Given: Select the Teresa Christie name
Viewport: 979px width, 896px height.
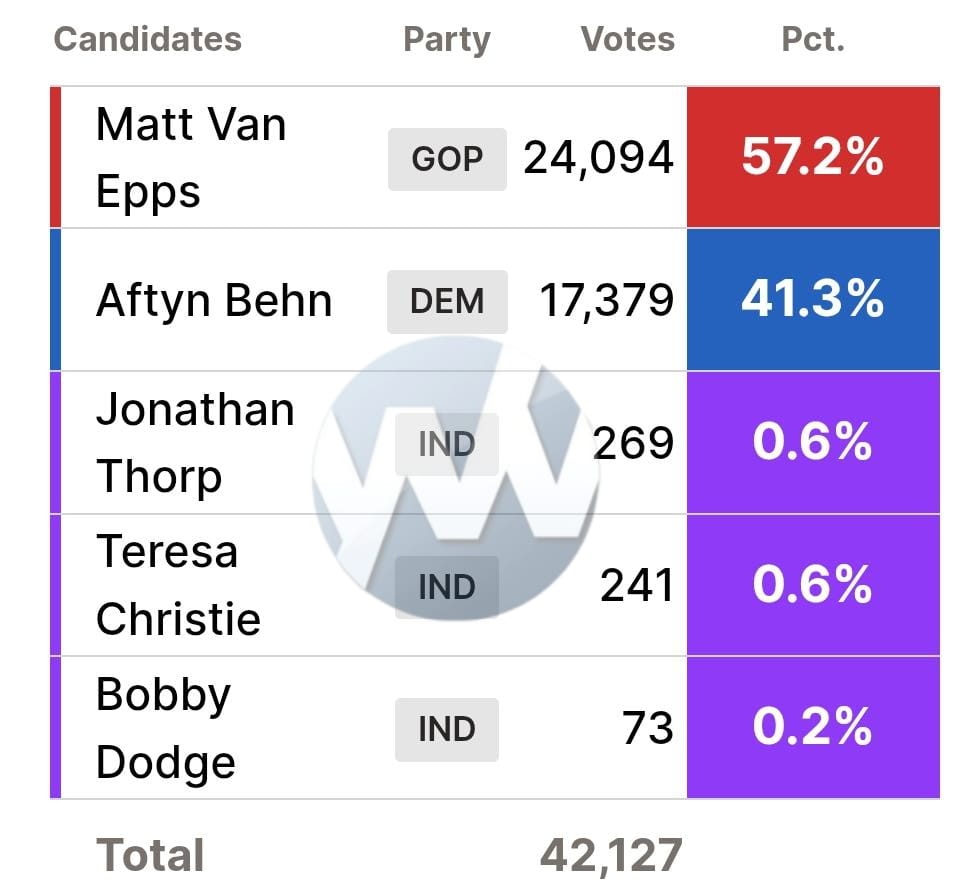Looking at the screenshot, I should [178, 585].
